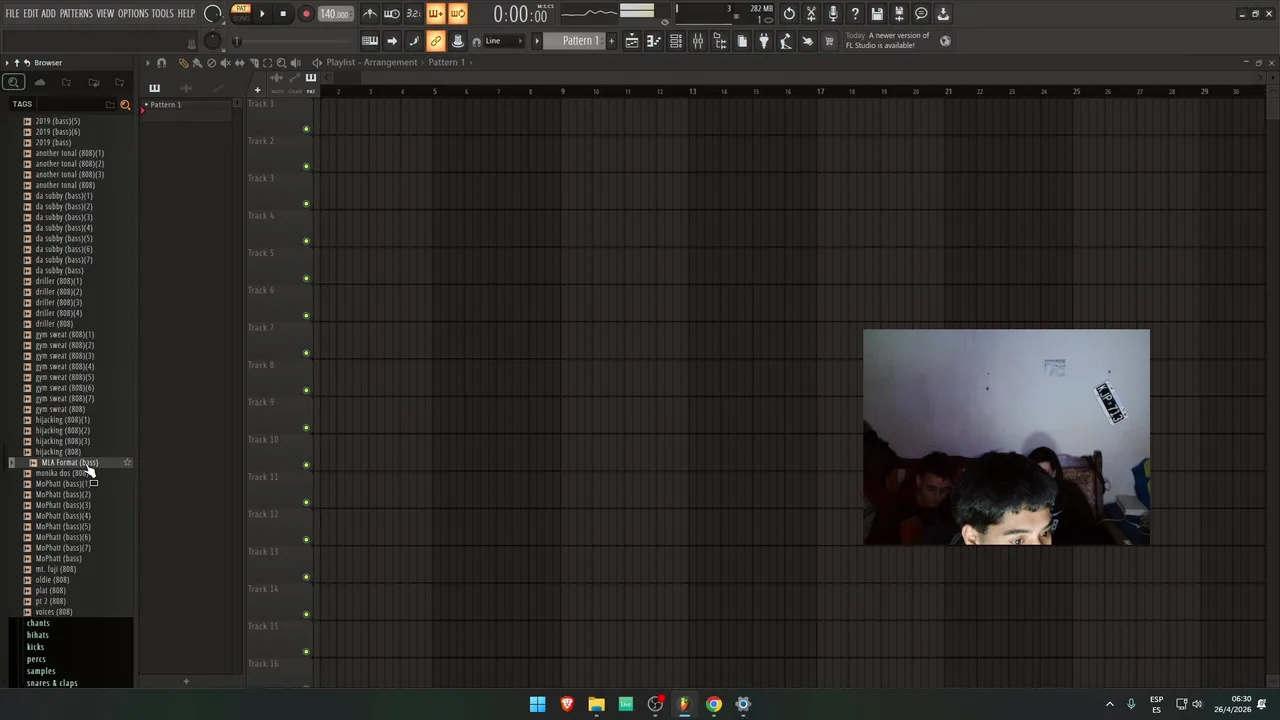Open the export download icon
This screenshot has height=720, width=1280.
coord(943,14)
